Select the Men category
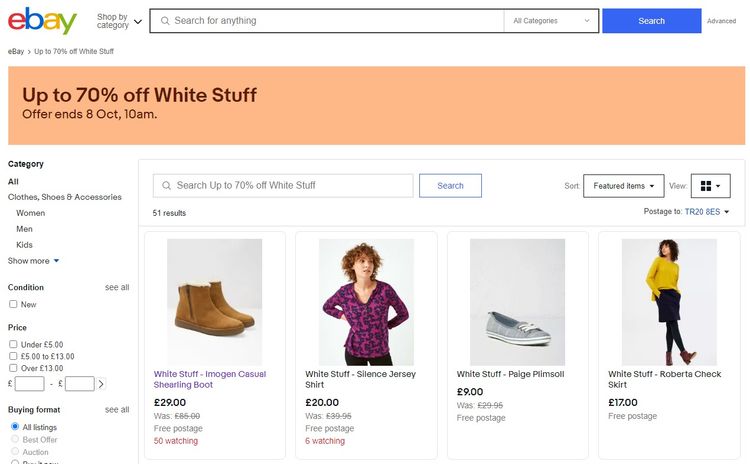 pos(24,229)
